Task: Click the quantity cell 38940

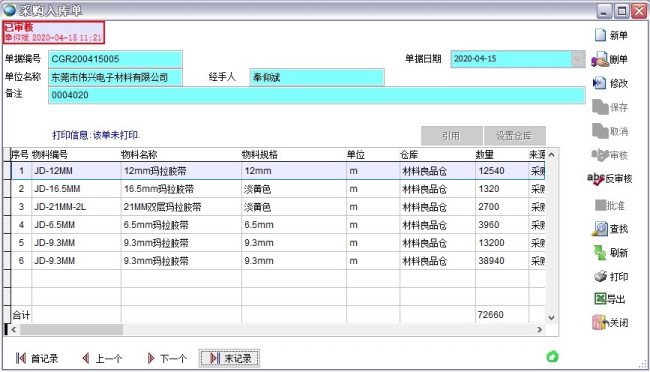Action: click(502, 261)
